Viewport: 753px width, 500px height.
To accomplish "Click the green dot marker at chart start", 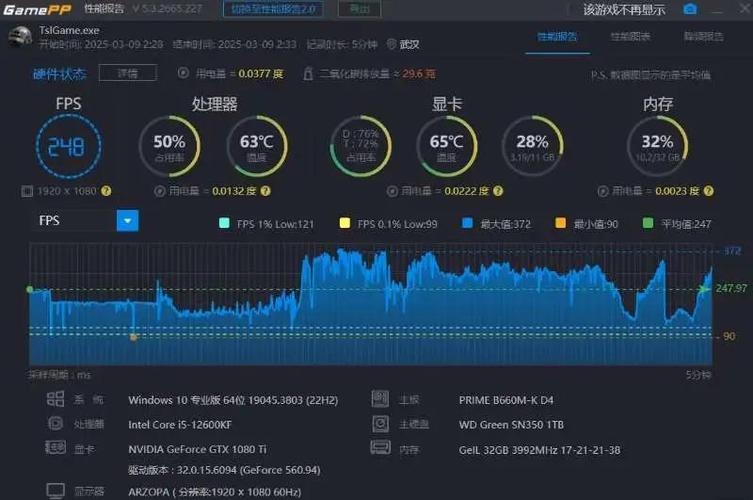I will [x=30, y=289].
